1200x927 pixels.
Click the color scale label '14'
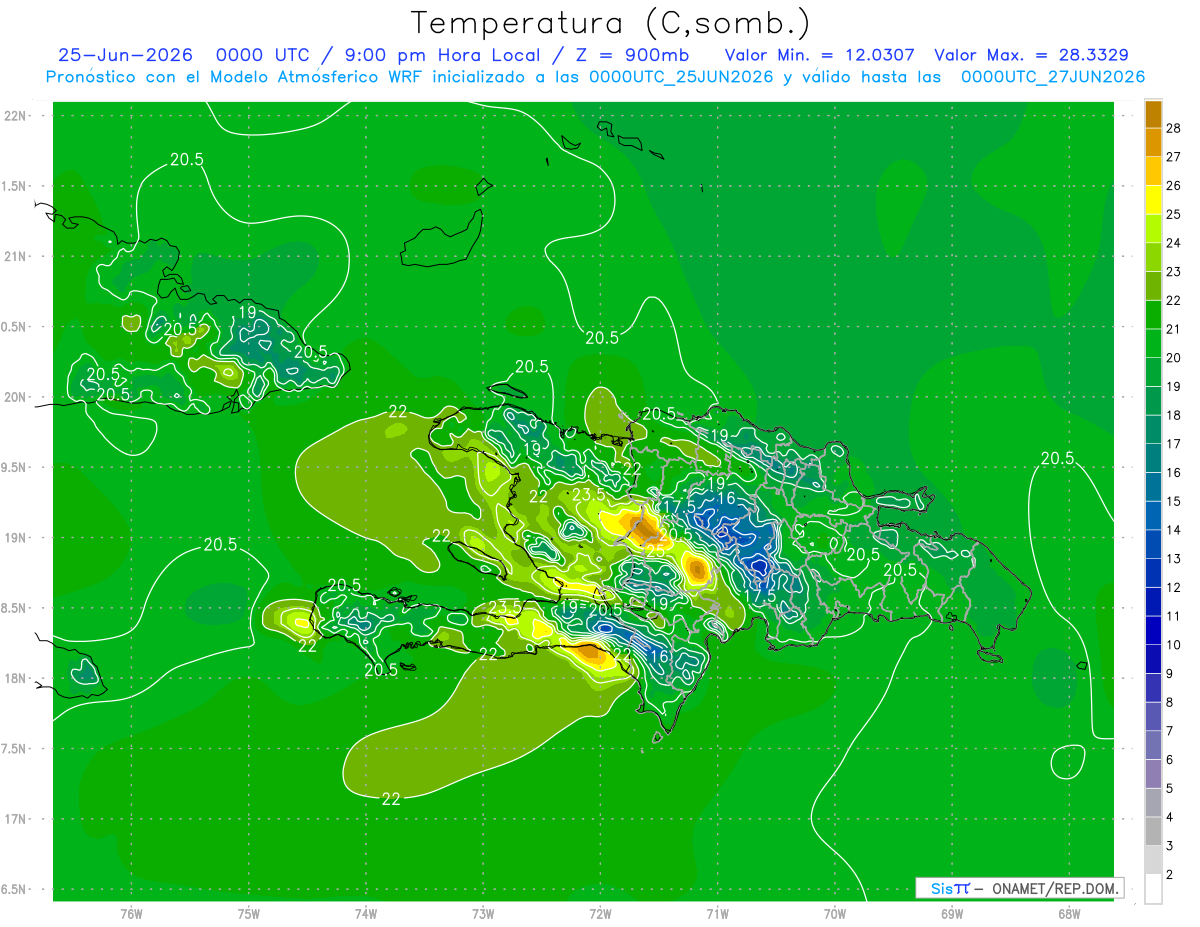(1174, 530)
